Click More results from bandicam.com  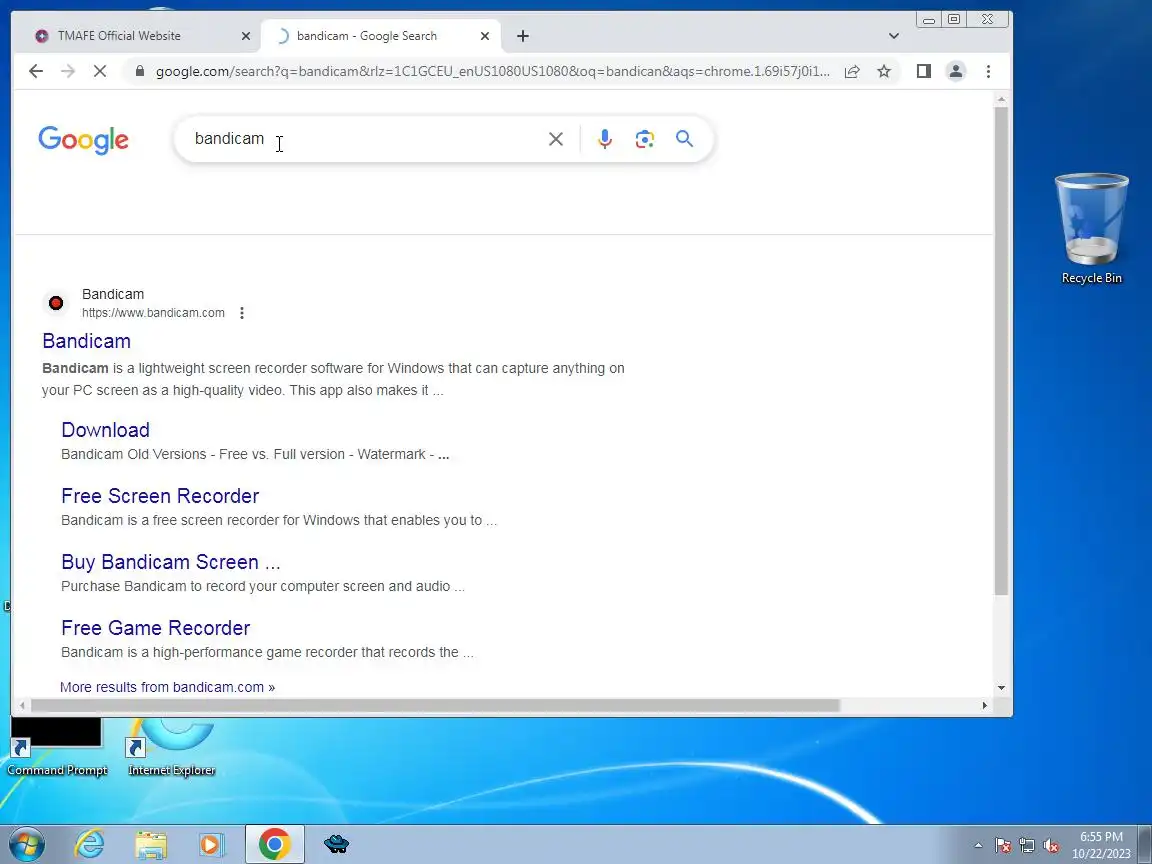pyautogui.click(x=168, y=687)
